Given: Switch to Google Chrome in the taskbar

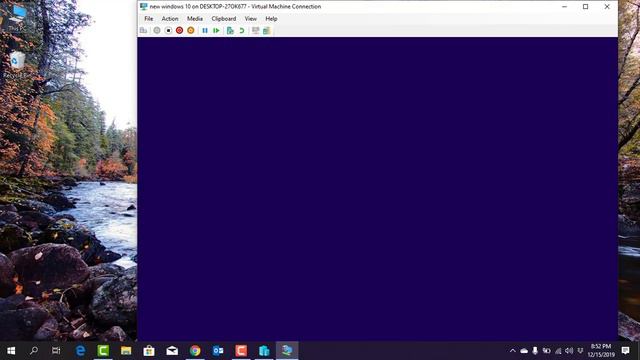Looking at the screenshot, I should point(195,351).
